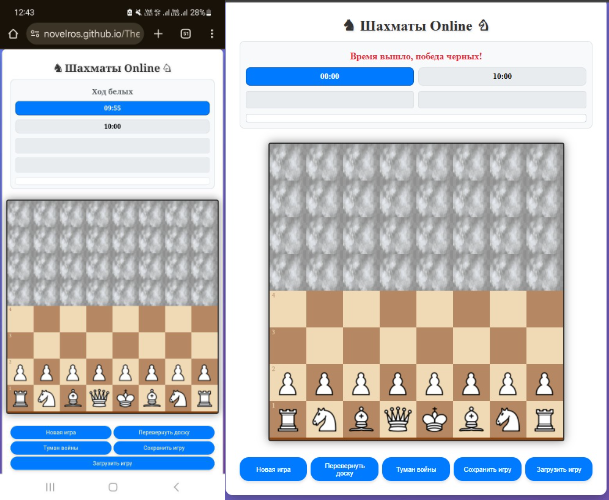Viewport: 609px width, 500px height.
Task: Select the e2 pawn in phone view
Action: click(x=125, y=372)
